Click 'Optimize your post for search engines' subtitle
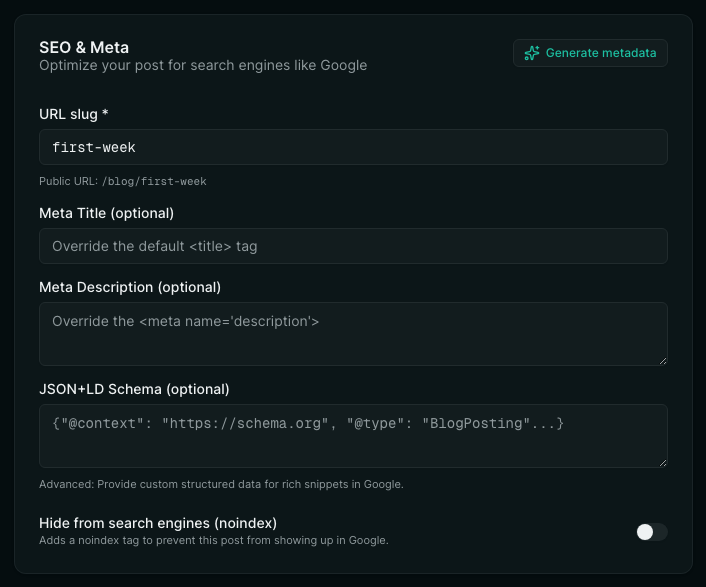 point(203,66)
